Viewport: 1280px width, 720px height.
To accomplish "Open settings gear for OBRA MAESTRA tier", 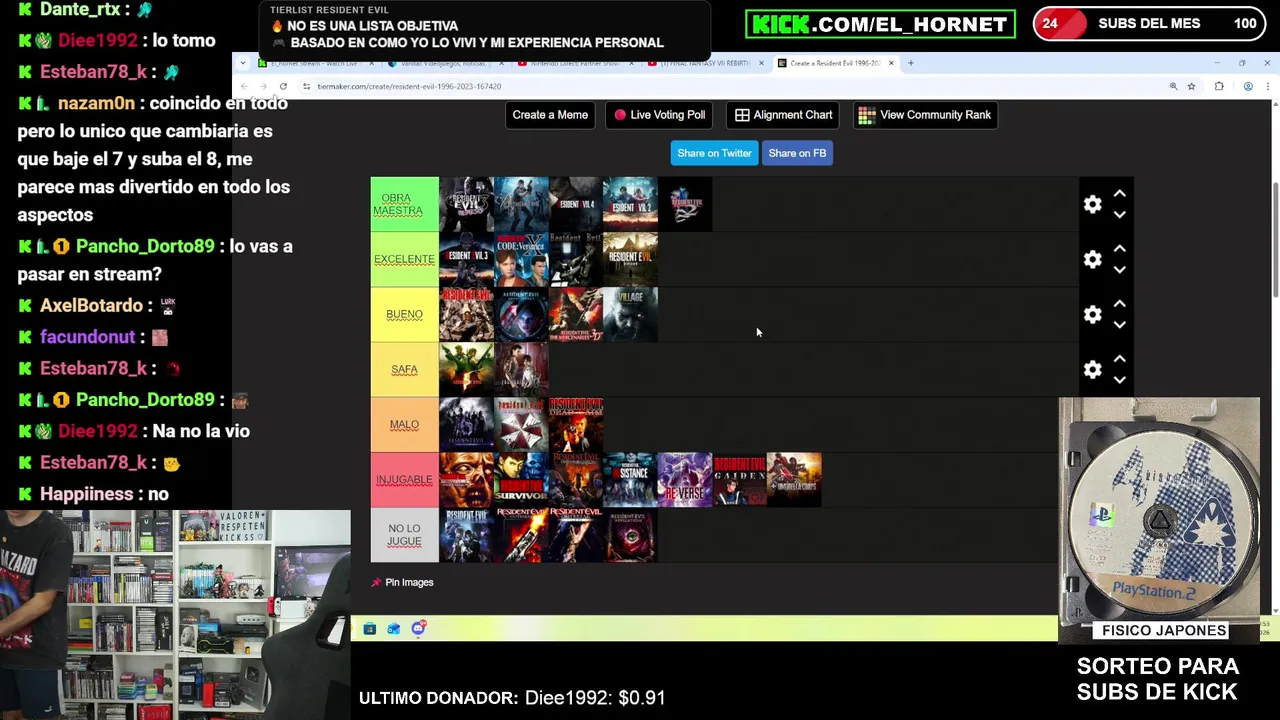I will tap(1092, 204).
